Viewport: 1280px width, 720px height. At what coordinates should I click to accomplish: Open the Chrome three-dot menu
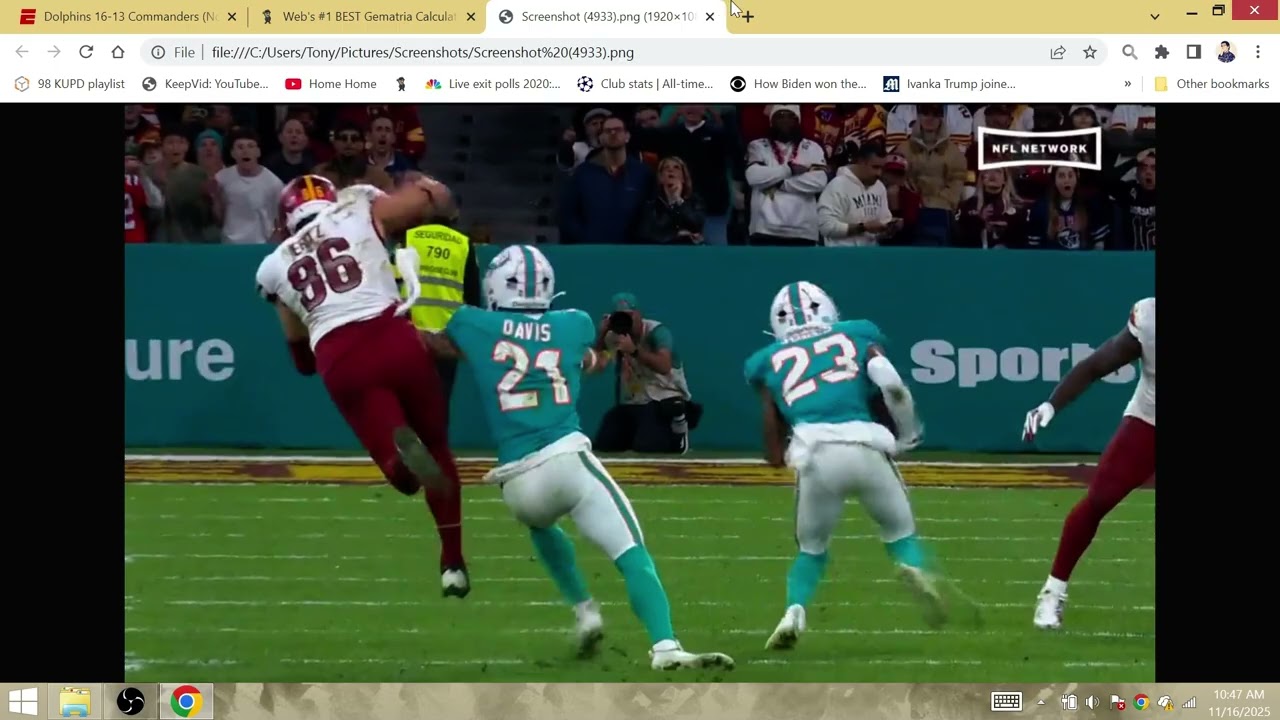(x=1258, y=52)
